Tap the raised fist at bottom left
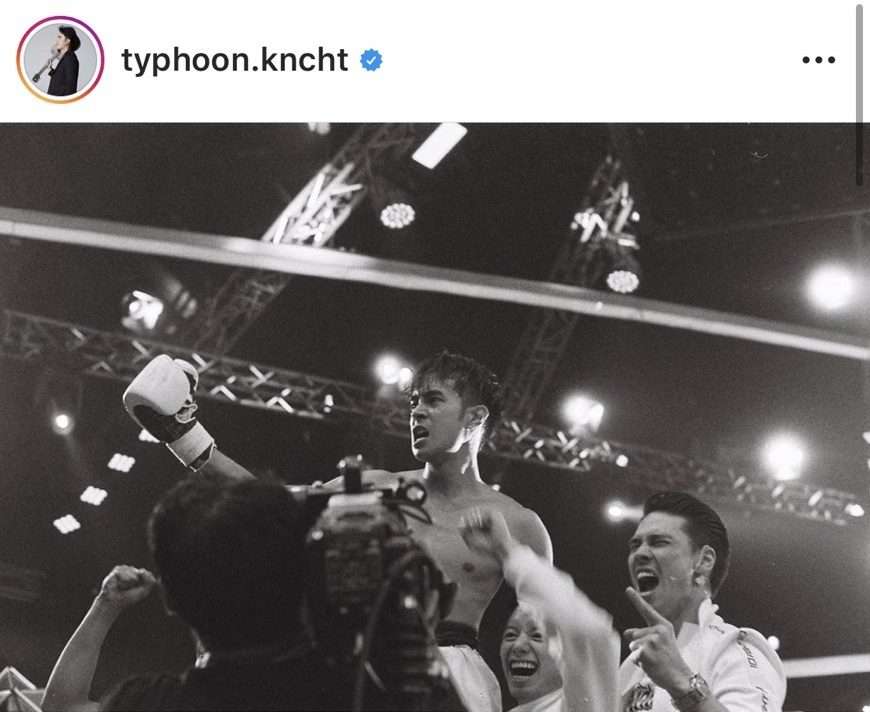 127,587
